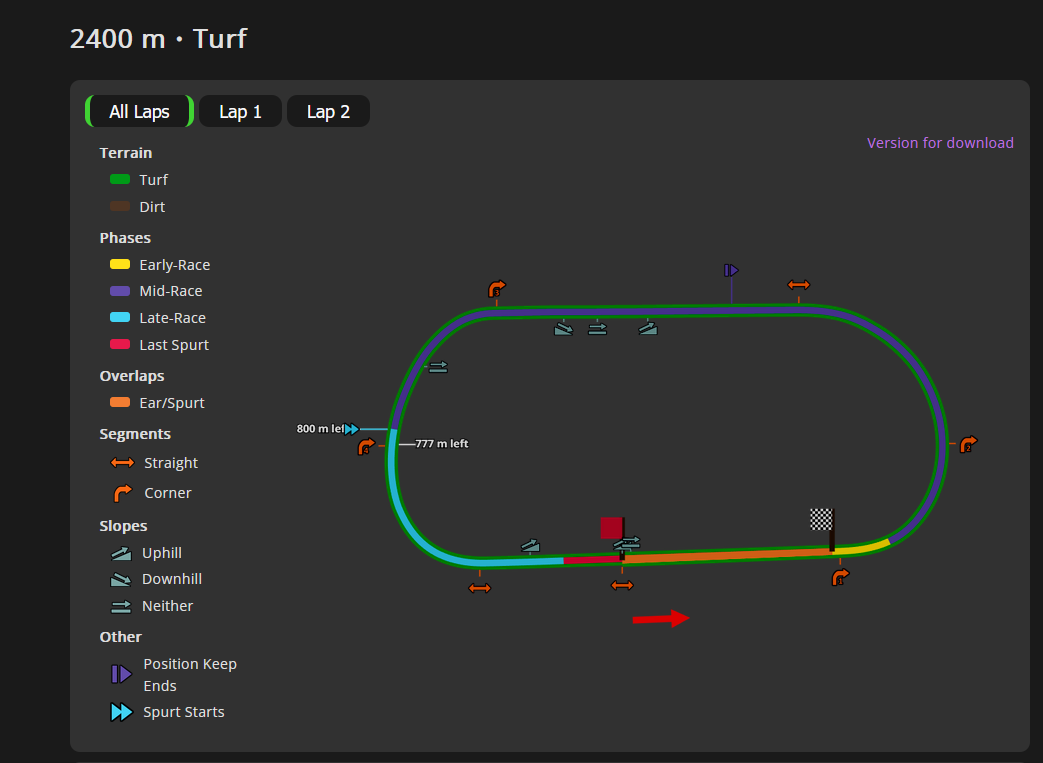Click the green Turf legend swatch
The width and height of the screenshot is (1043, 763).
120,179
